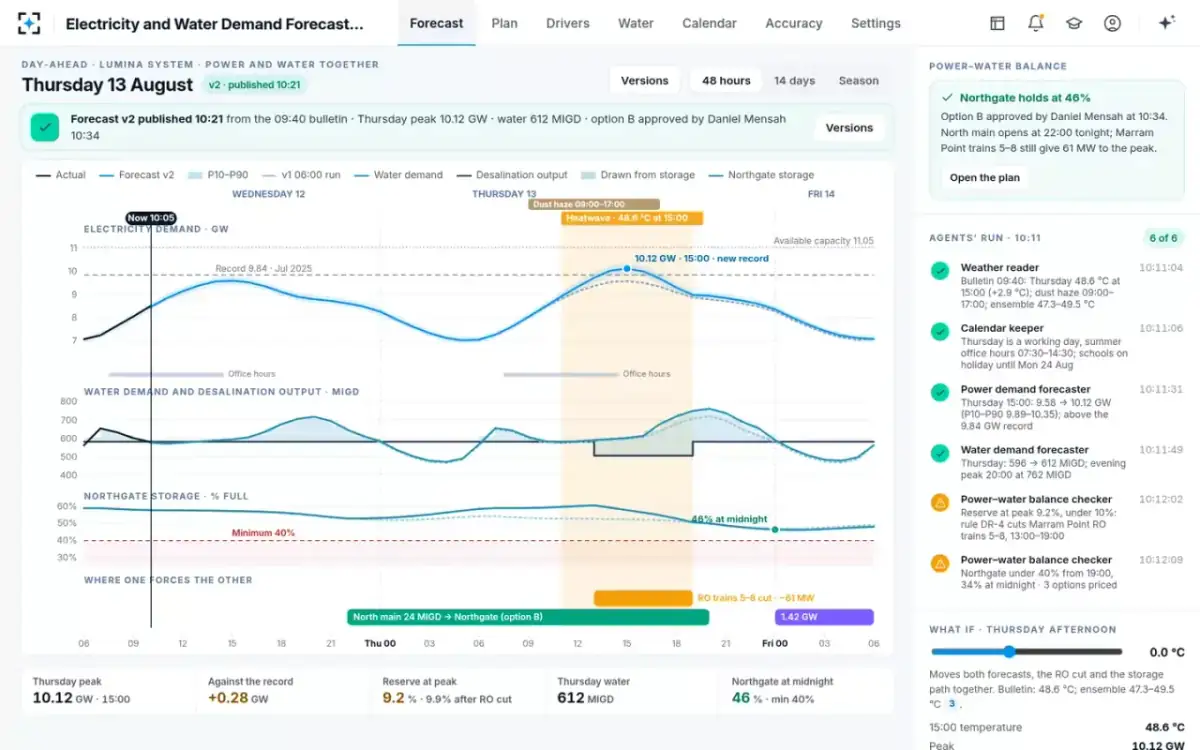Viewport: 1200px width, 750px height.
Task: Click Thursday peak 10.12 GW card
Action: pos(108,691)
